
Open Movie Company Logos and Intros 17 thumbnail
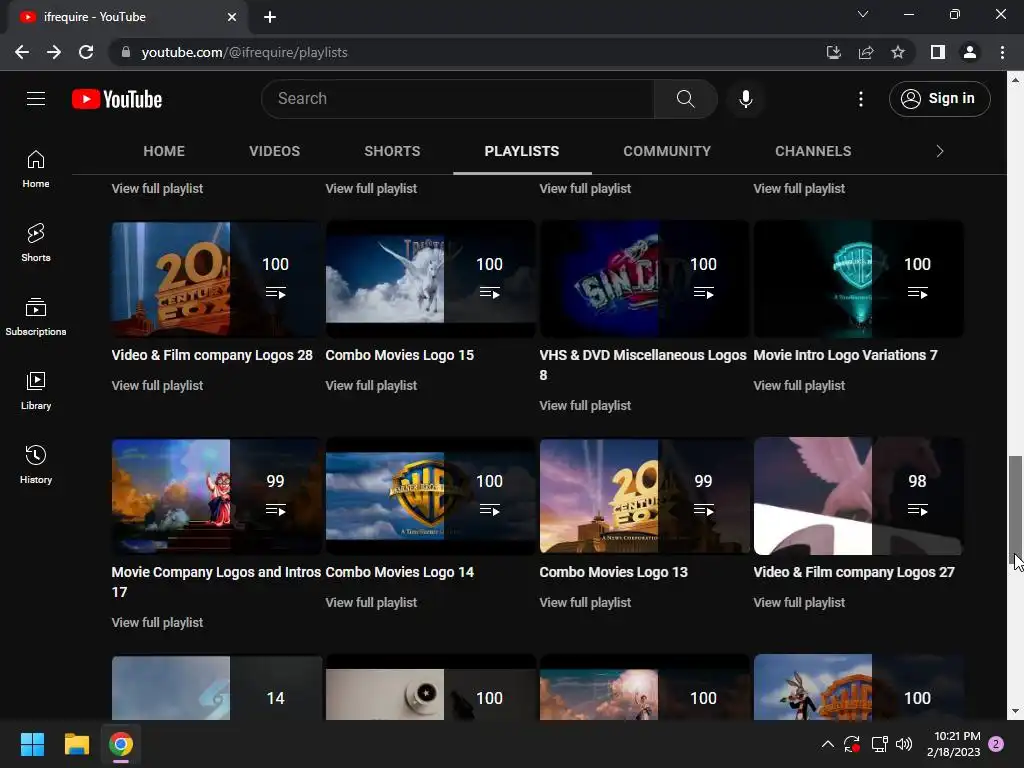pyautogui.click(x=216, y=496)
